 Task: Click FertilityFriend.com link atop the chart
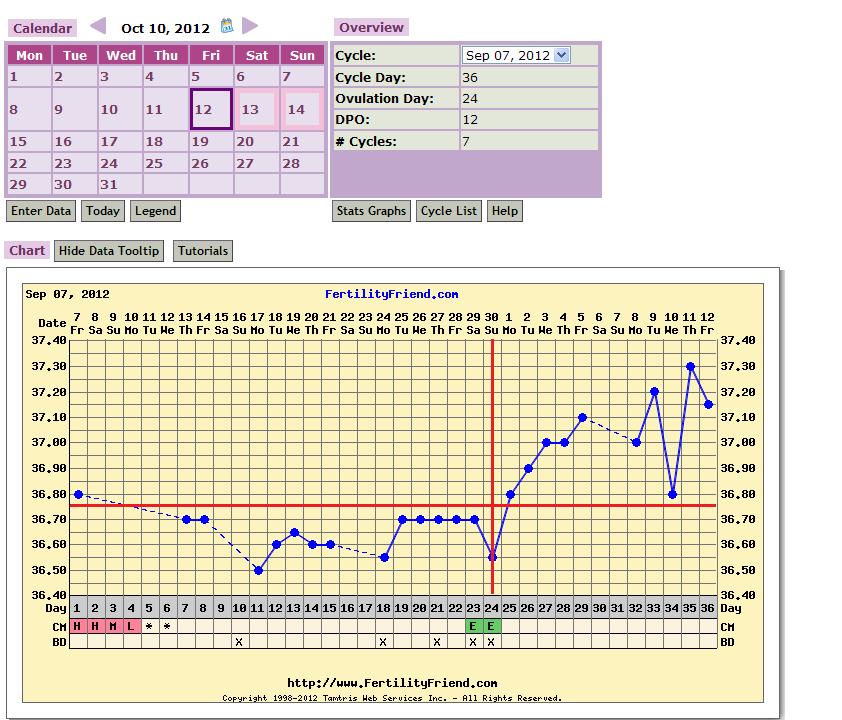(x=392, y=294)
